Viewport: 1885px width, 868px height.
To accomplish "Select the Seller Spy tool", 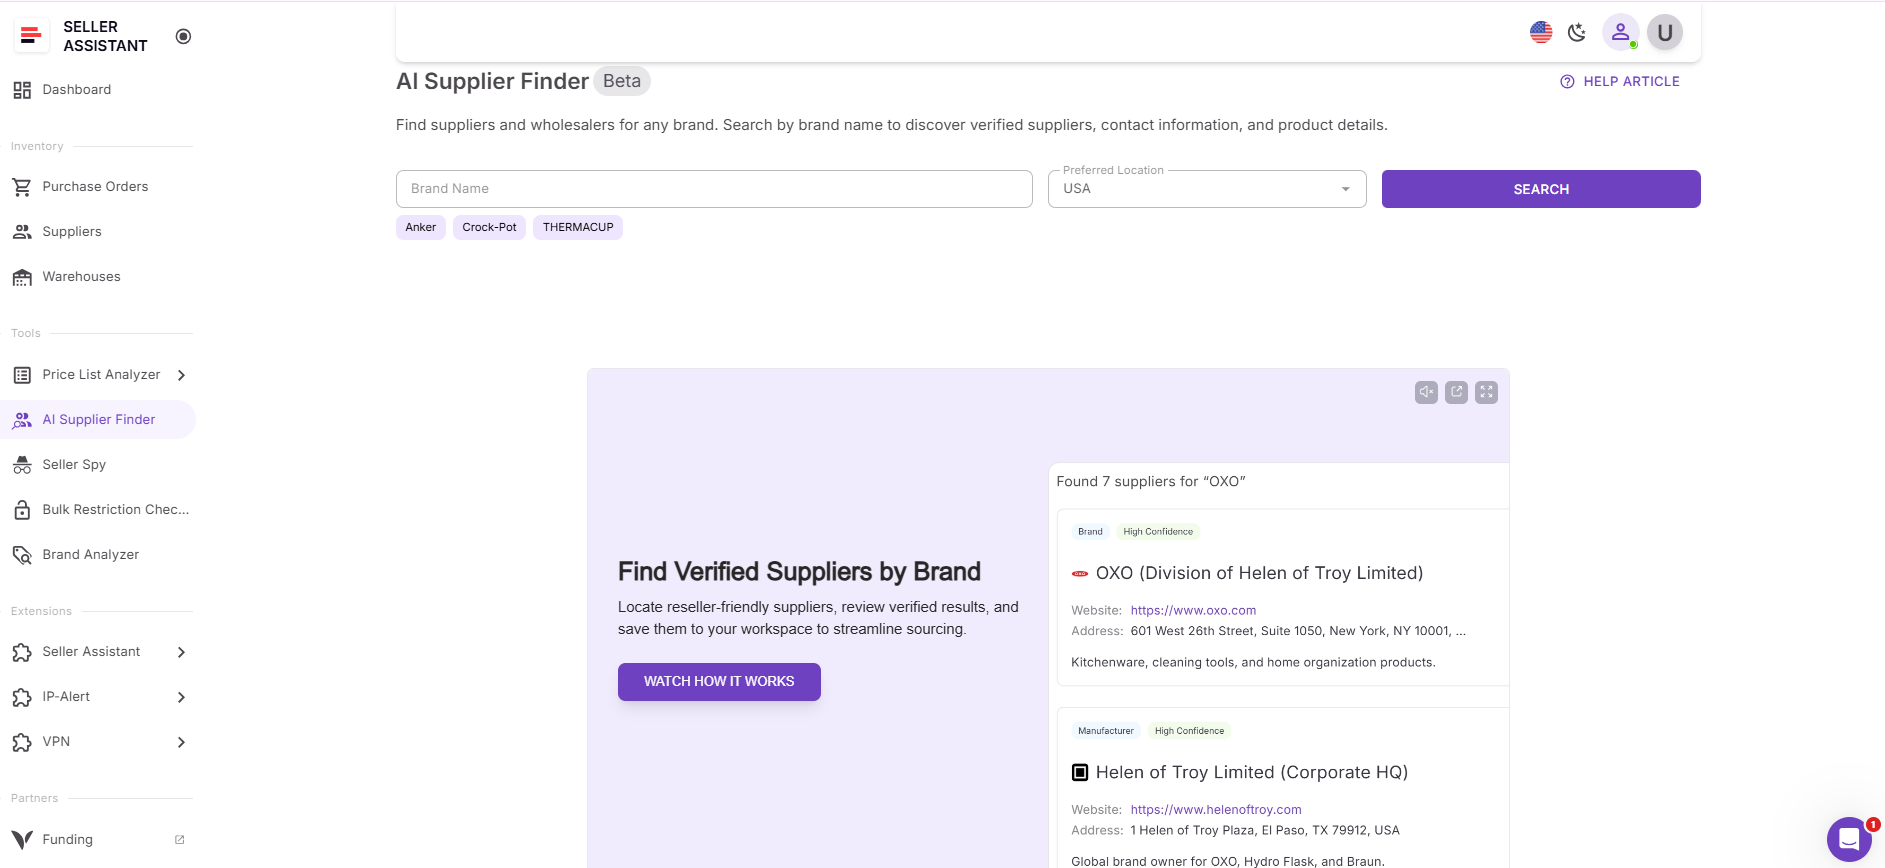I will (74, 464).
